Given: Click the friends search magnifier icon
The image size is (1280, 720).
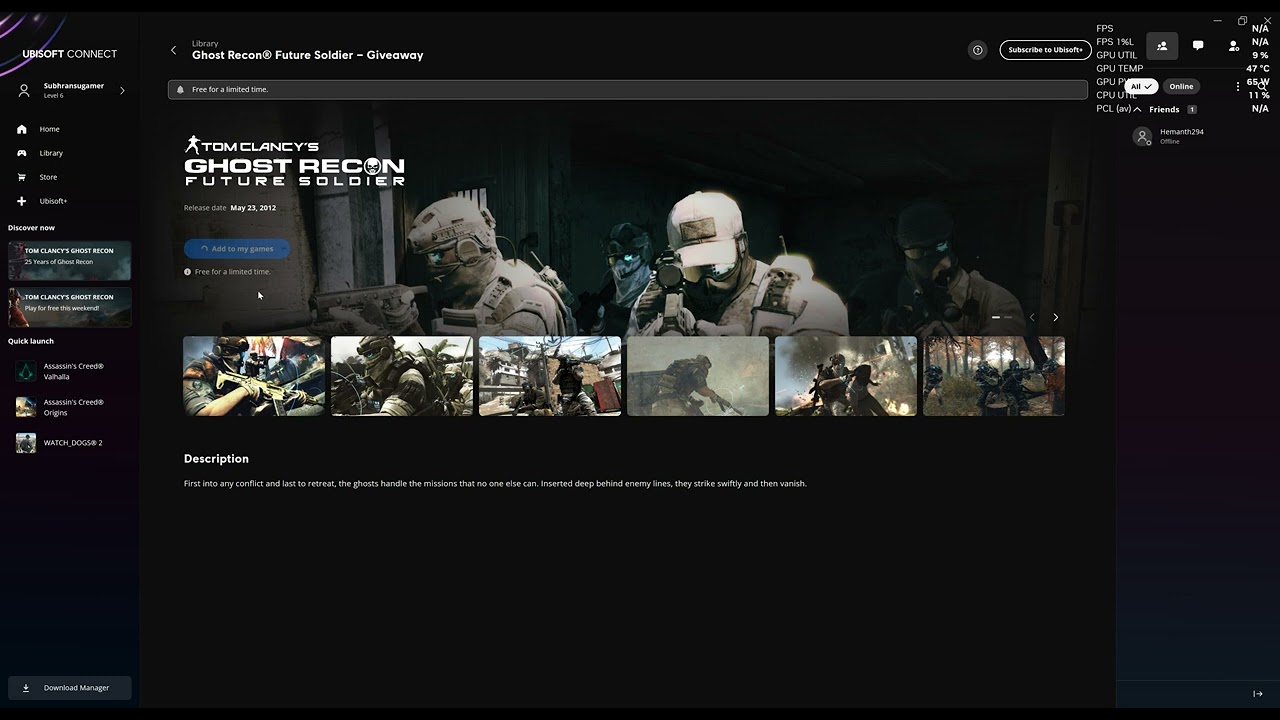Looking at the screenshot, I should 1262,86.
